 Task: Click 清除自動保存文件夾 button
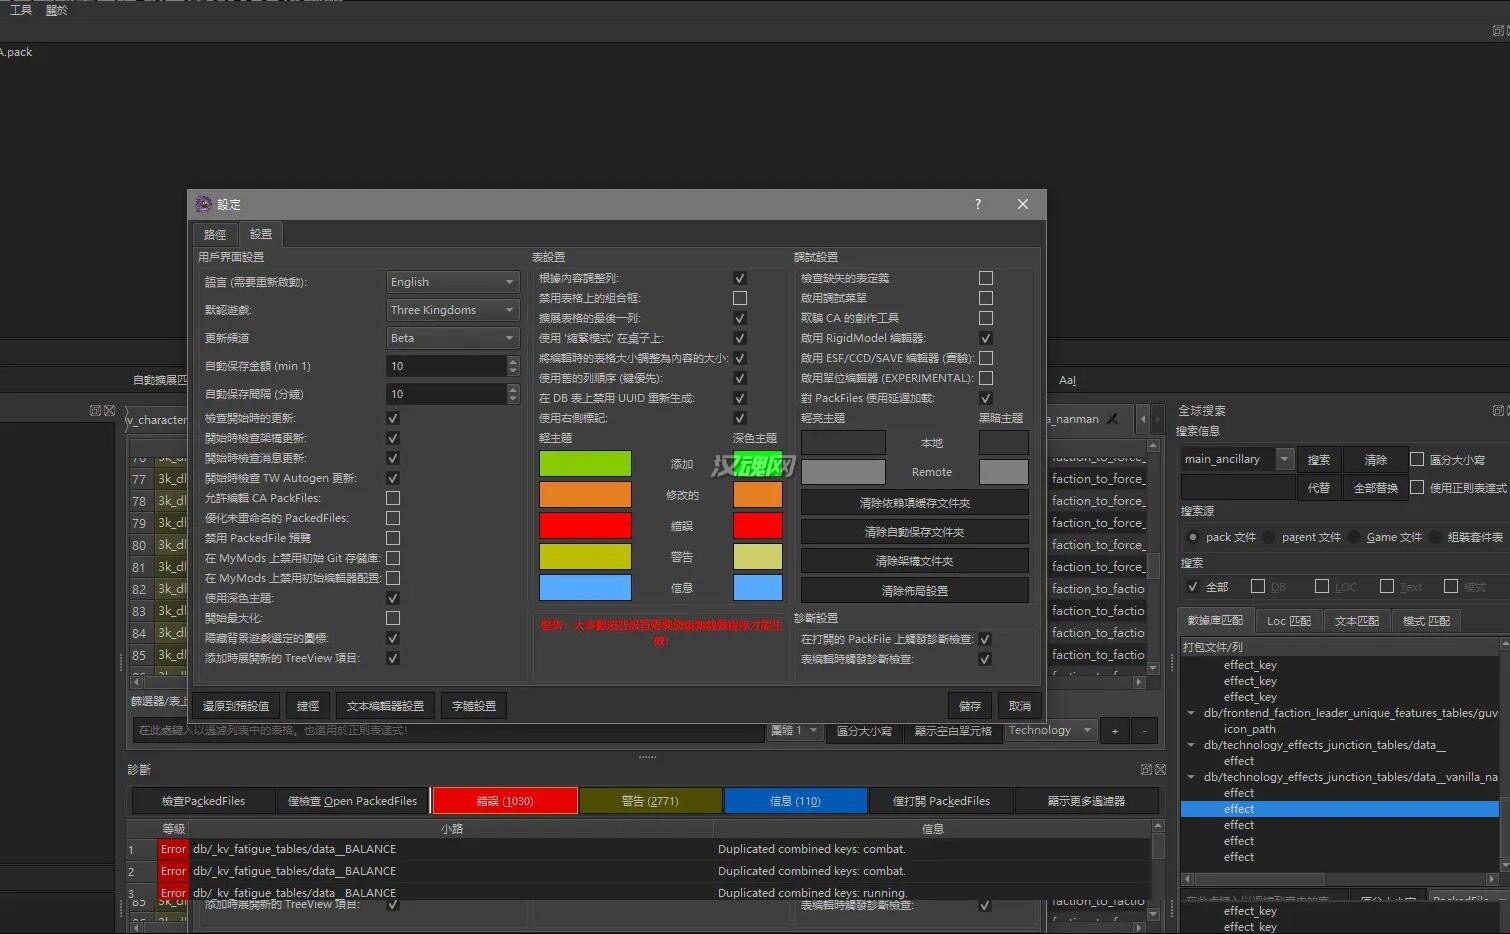[915, 532]
